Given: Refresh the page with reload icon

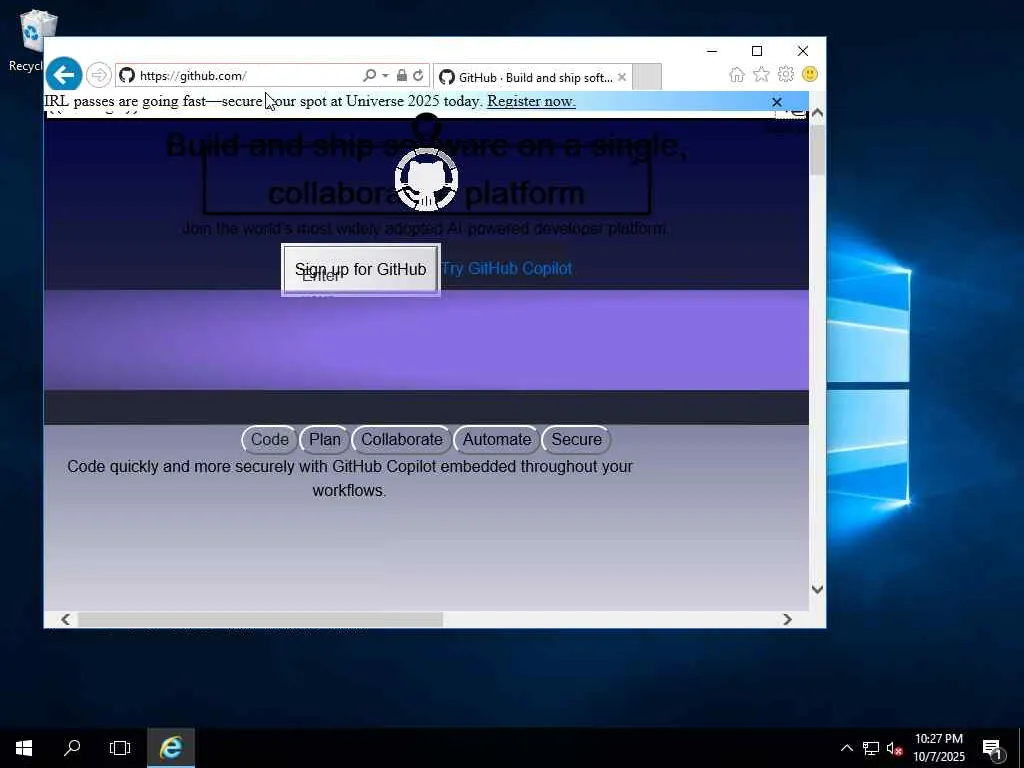Looking at the screenshot, I should click(419, 76).
